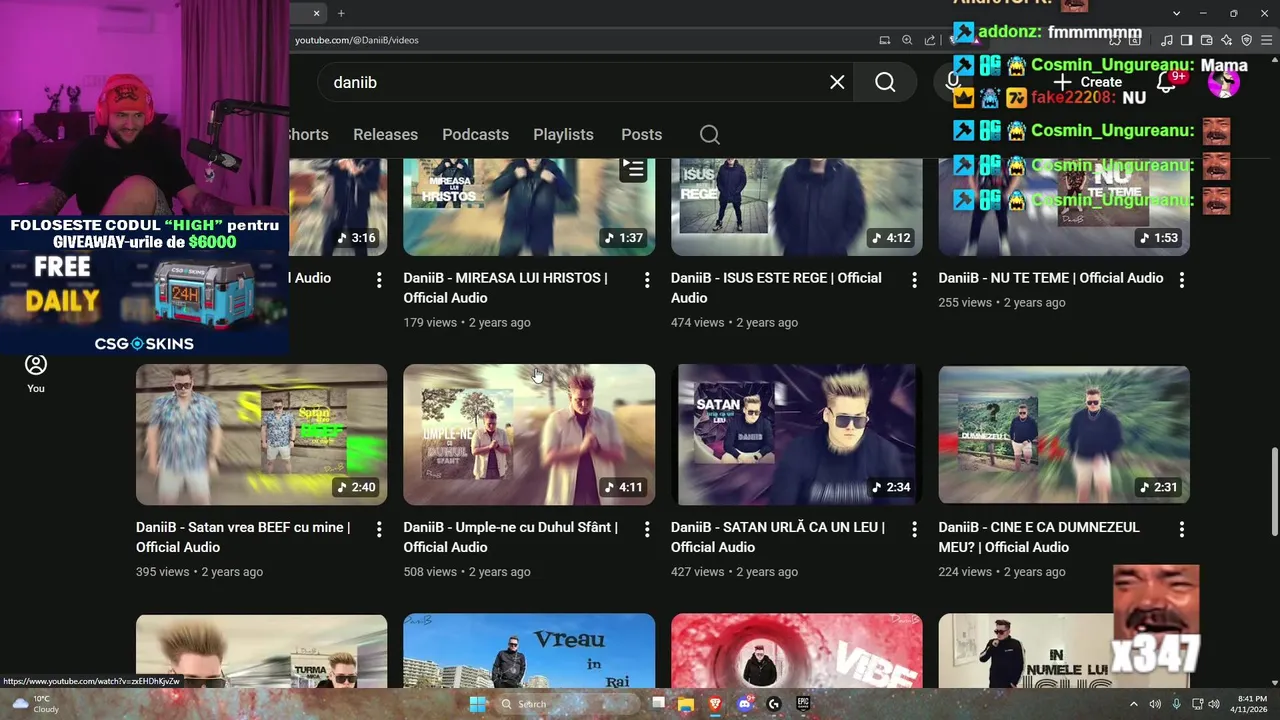
Task: Play the ISUS ESTE REGE thumbnail 4:12
Action: (797, 206)
